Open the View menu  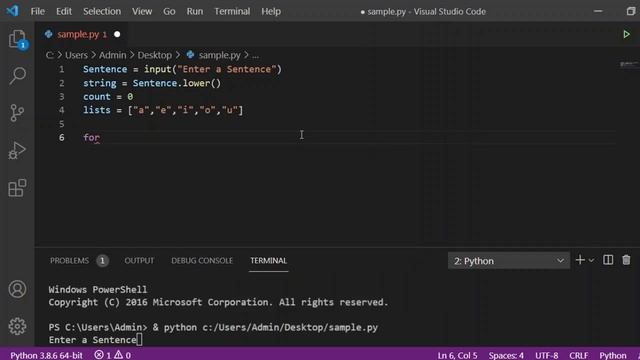[x=142, y=11]
